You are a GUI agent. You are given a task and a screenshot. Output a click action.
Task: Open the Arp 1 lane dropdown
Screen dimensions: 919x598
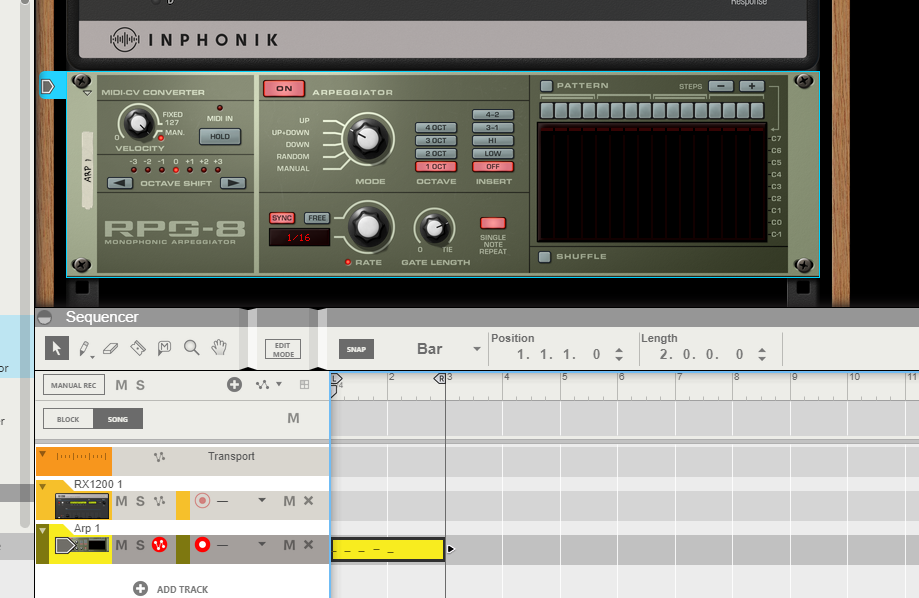coord(262,544)
